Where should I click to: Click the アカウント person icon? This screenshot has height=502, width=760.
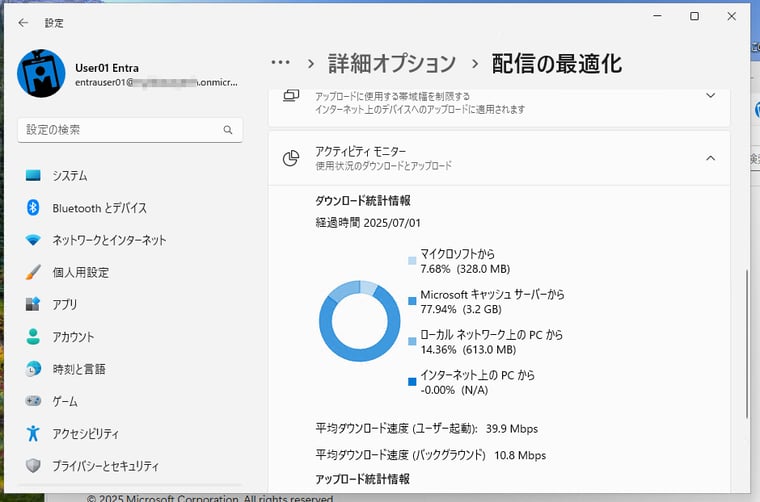[33, 337]
